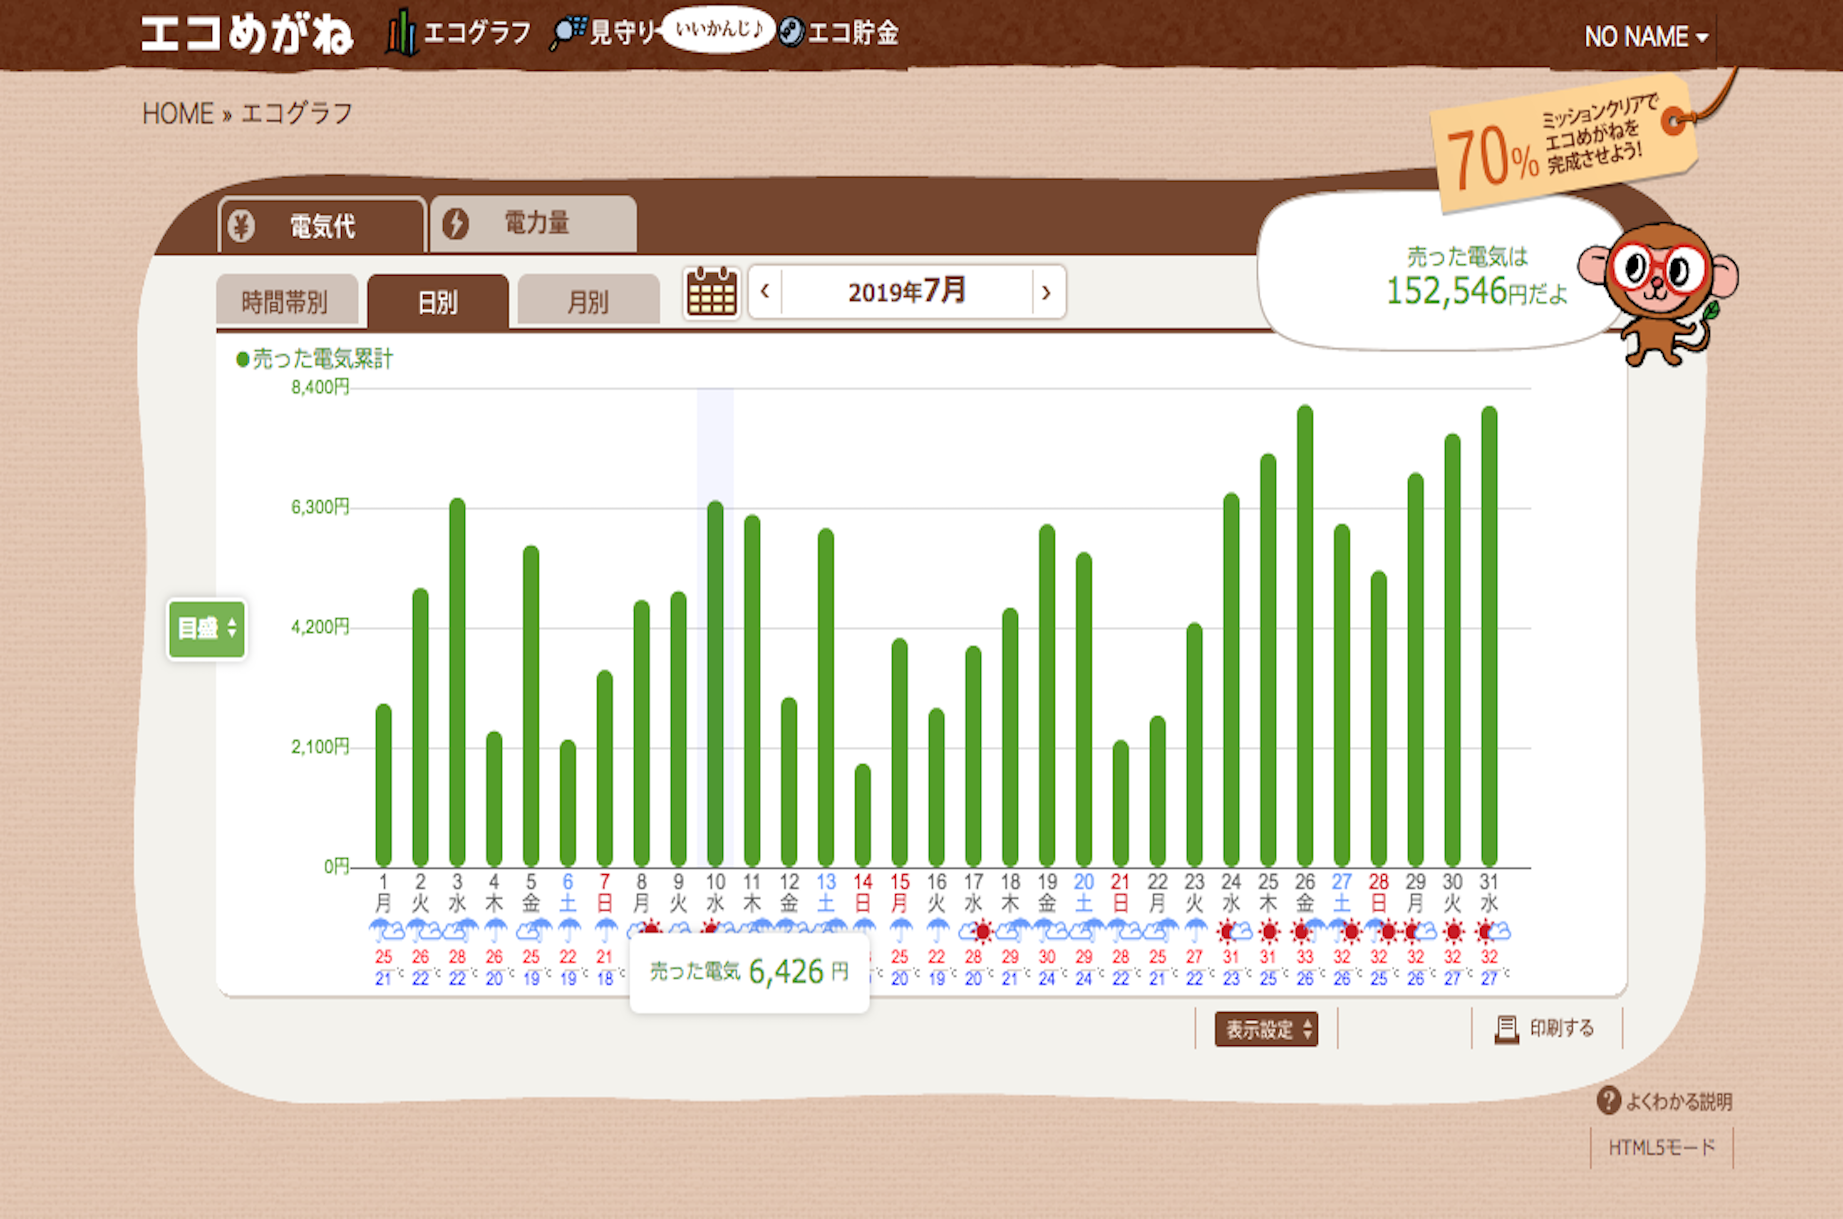
Task: Click the Eco Chokin piggy bank icon
Action: 791,32
